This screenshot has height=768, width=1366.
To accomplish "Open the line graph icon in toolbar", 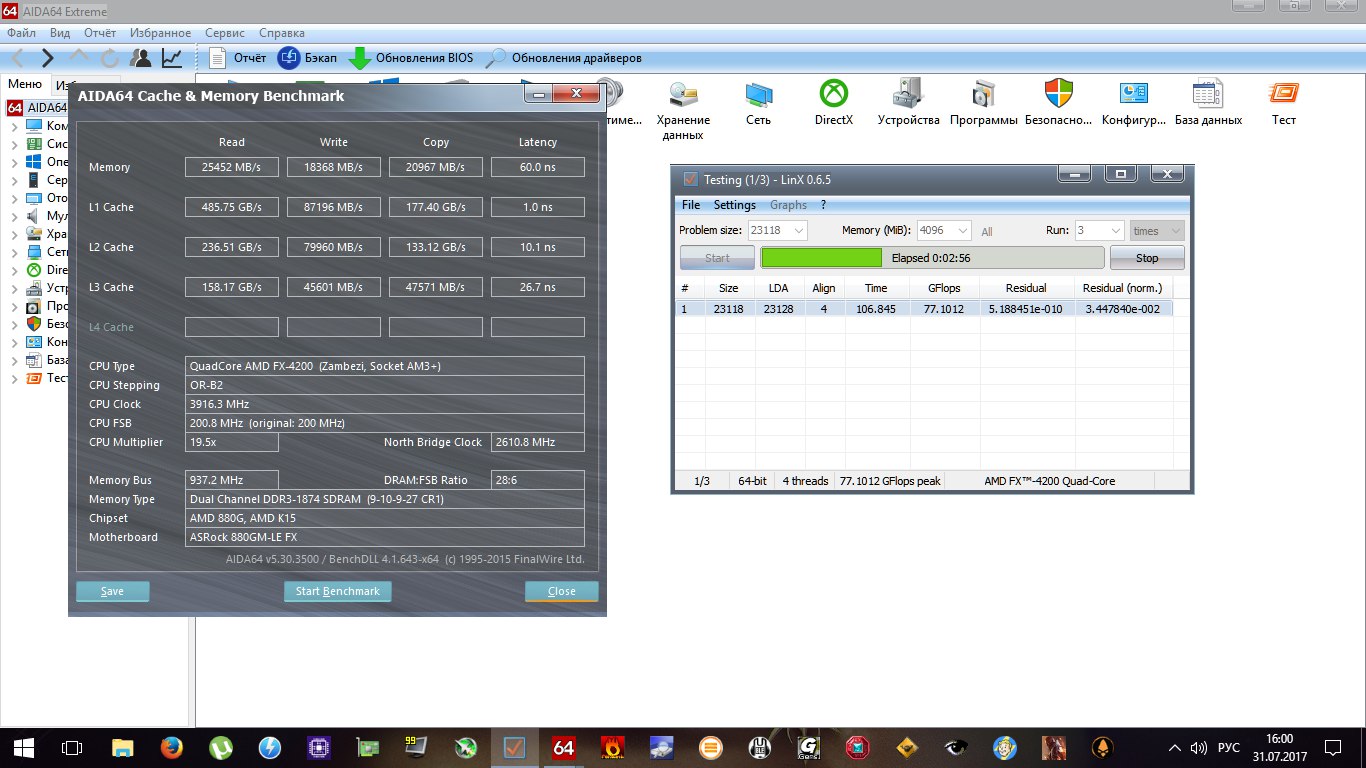I will (x=172, y=58).
